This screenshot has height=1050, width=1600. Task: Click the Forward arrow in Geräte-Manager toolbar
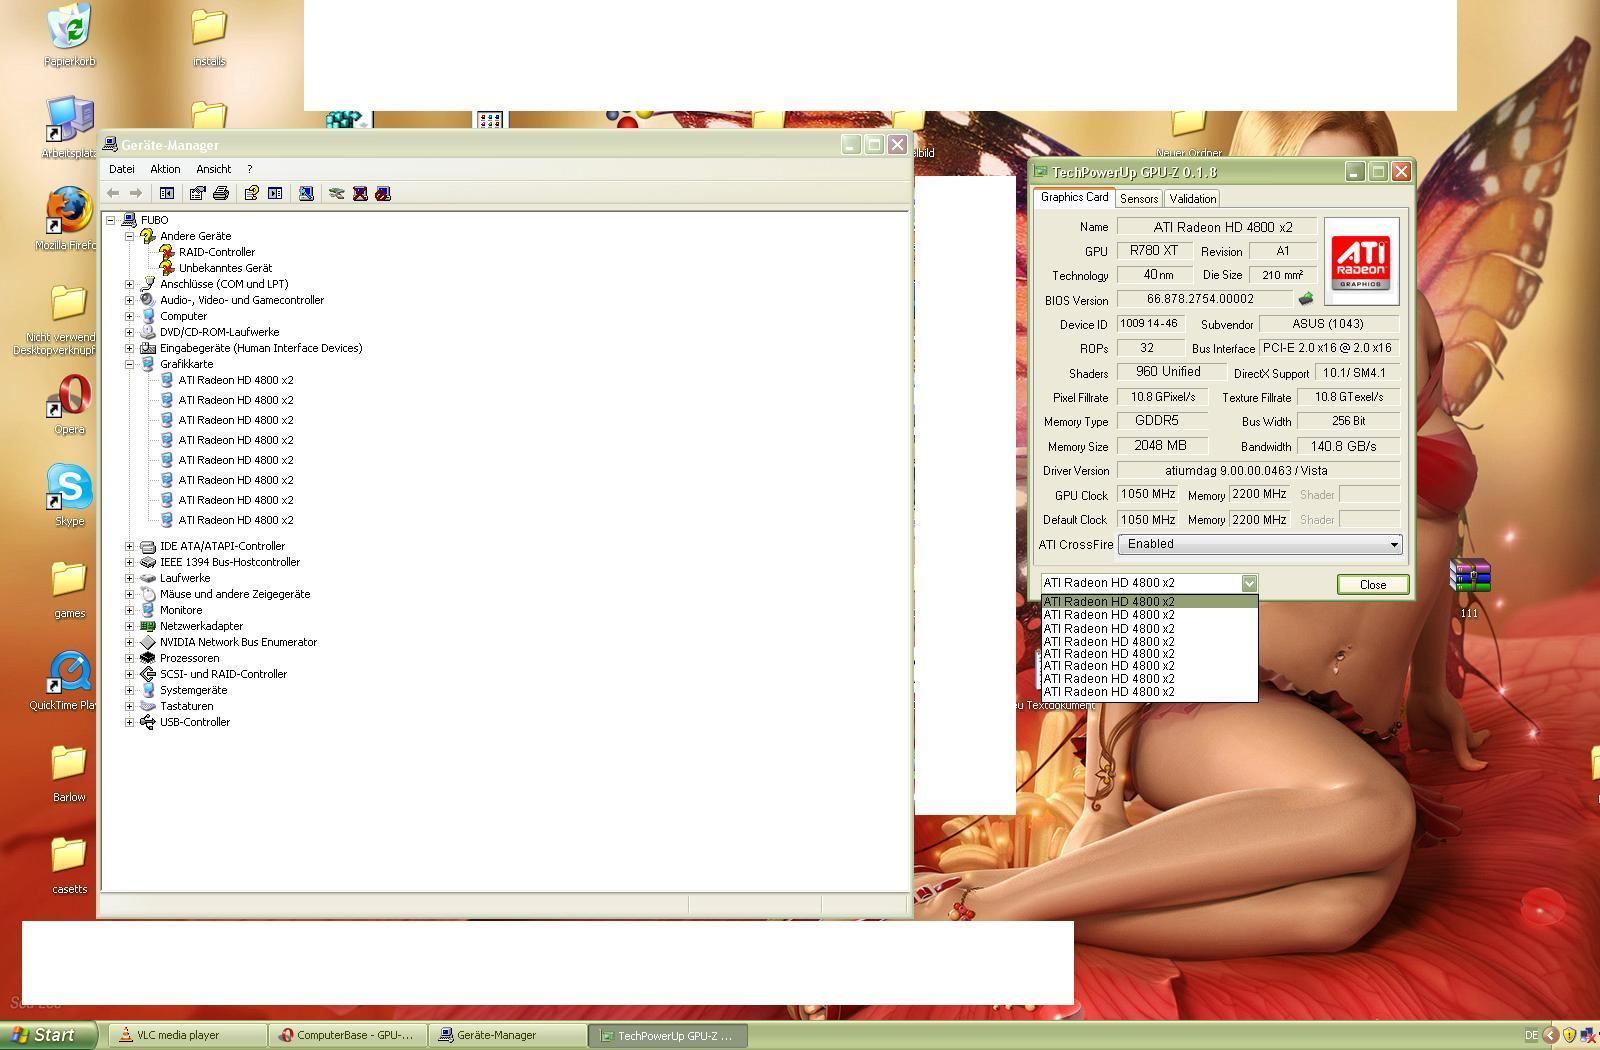click(x=136, y=193)
